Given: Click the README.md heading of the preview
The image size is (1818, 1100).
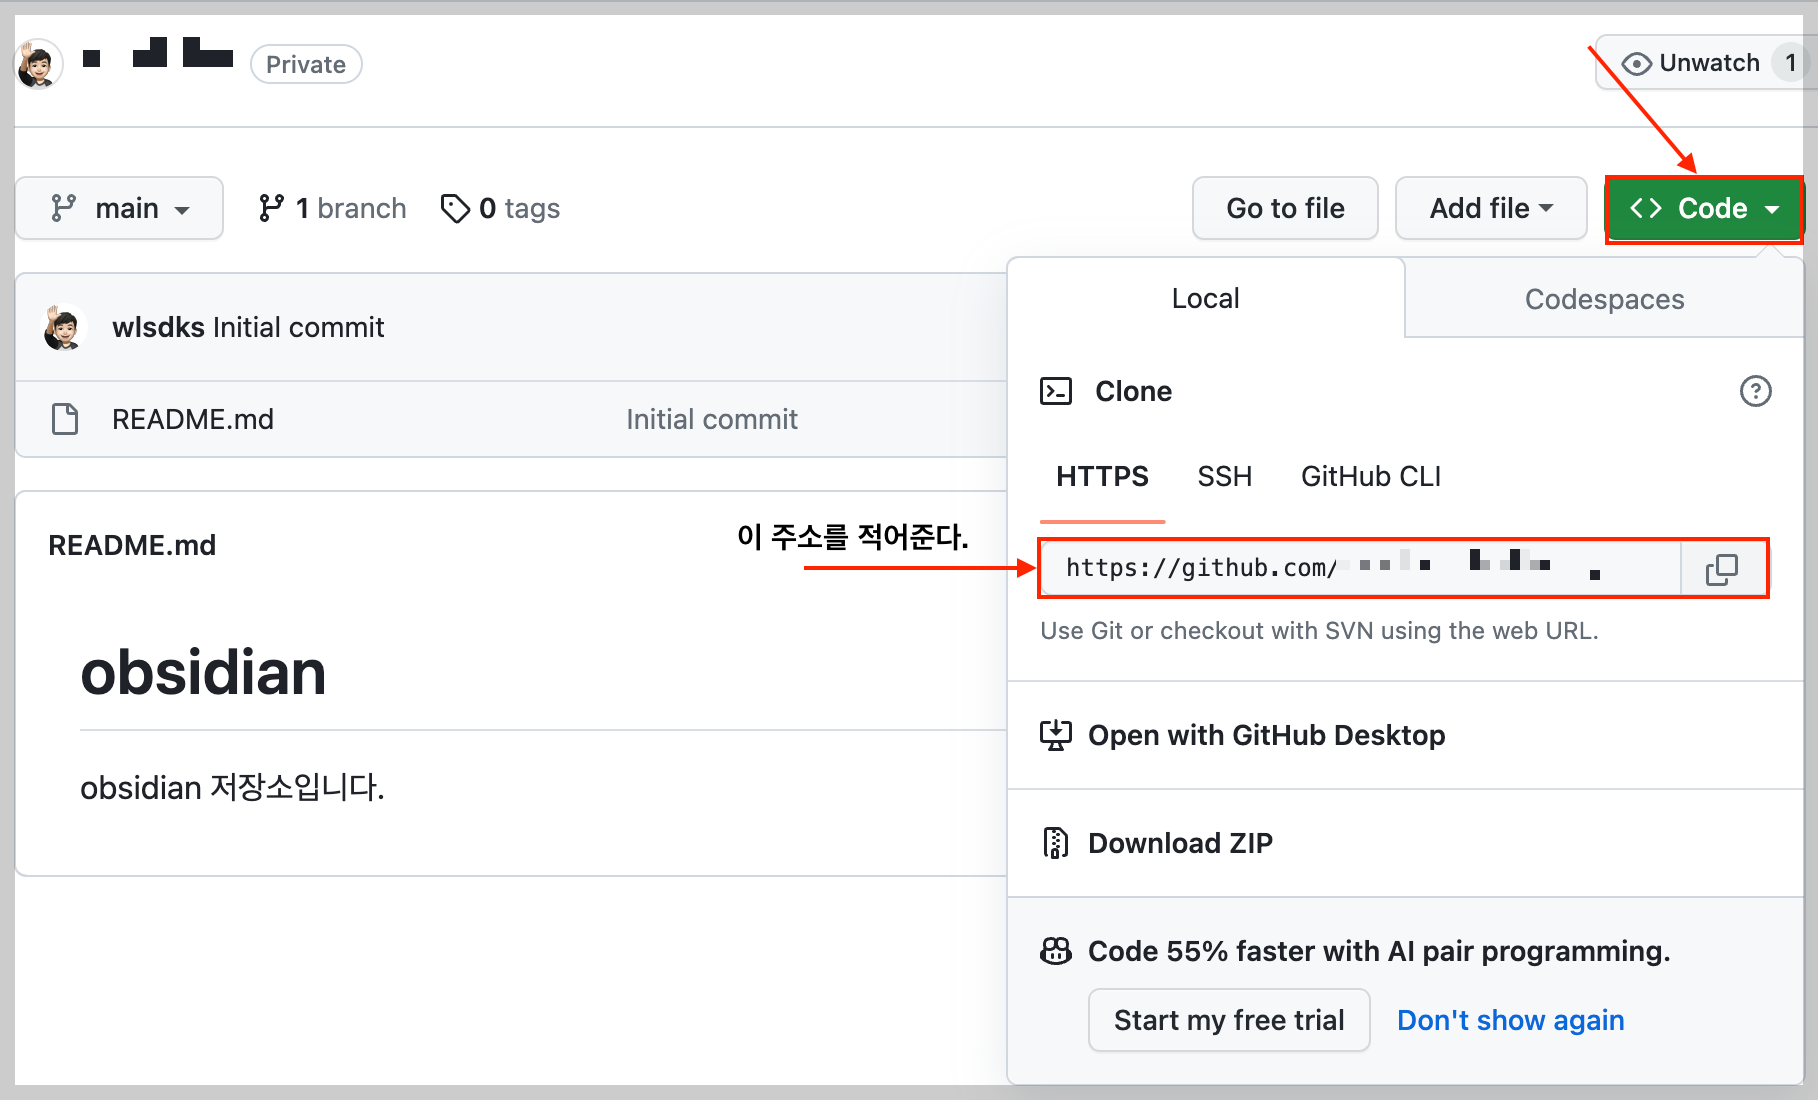Looking at the screenshot, I should point(132,545).
